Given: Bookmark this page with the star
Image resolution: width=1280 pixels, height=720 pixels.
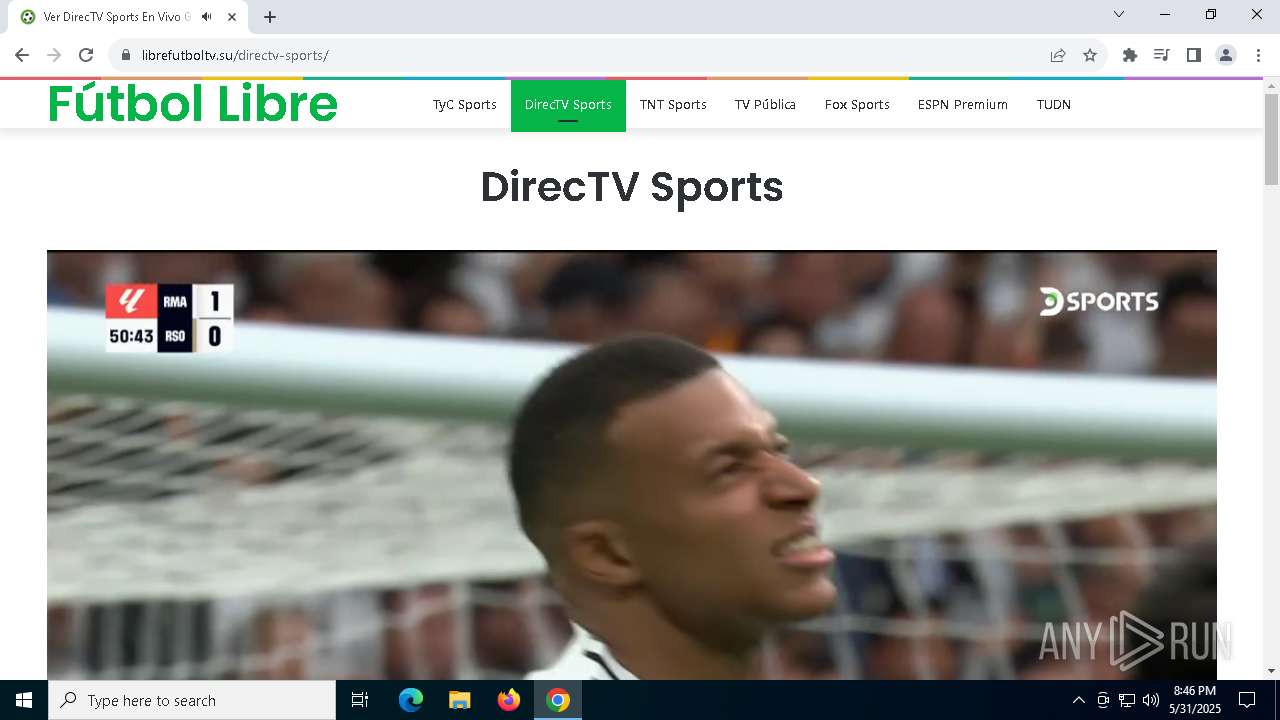Looking at the screenshot, I should pyautogui.click(x=1090, y=55).
